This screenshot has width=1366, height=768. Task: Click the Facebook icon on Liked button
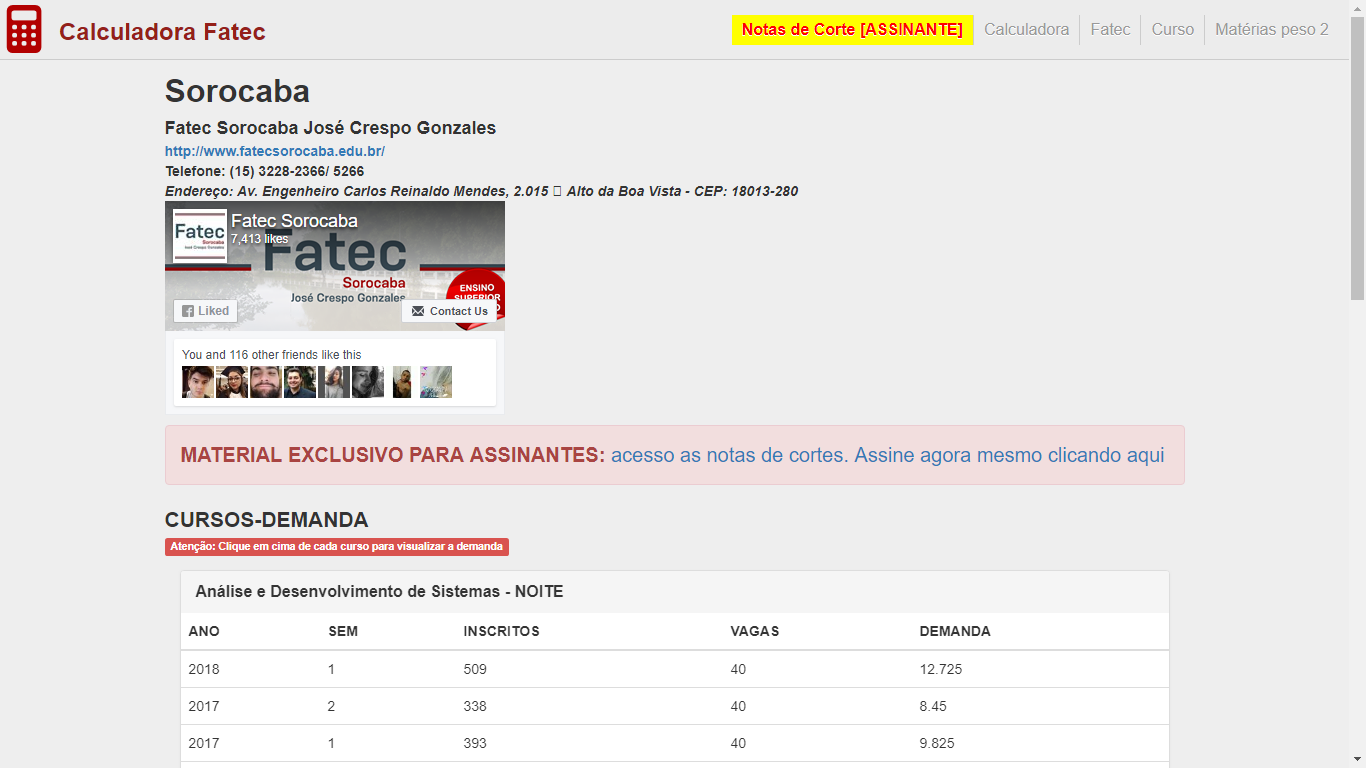(188, 311)
